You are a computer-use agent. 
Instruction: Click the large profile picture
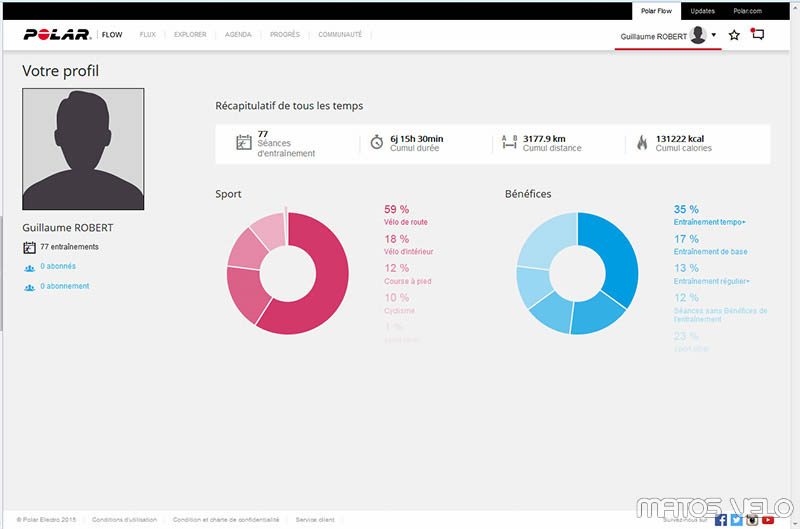(x=83, y=149)
